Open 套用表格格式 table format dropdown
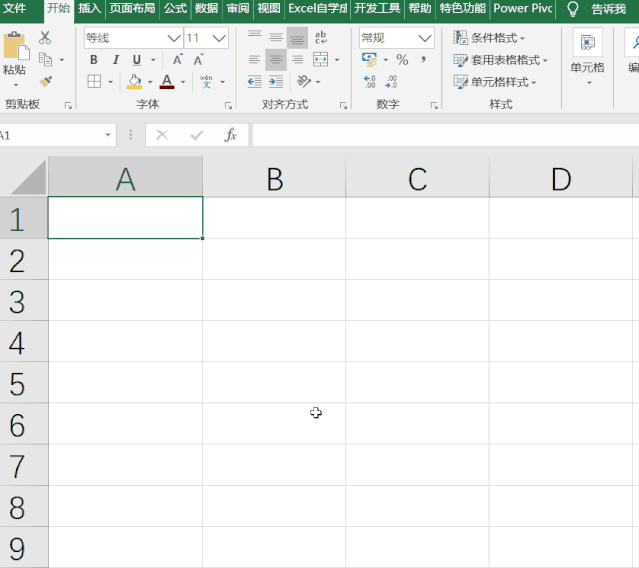The width and height of the screenshot is (639, 568). tap(500, 60)
